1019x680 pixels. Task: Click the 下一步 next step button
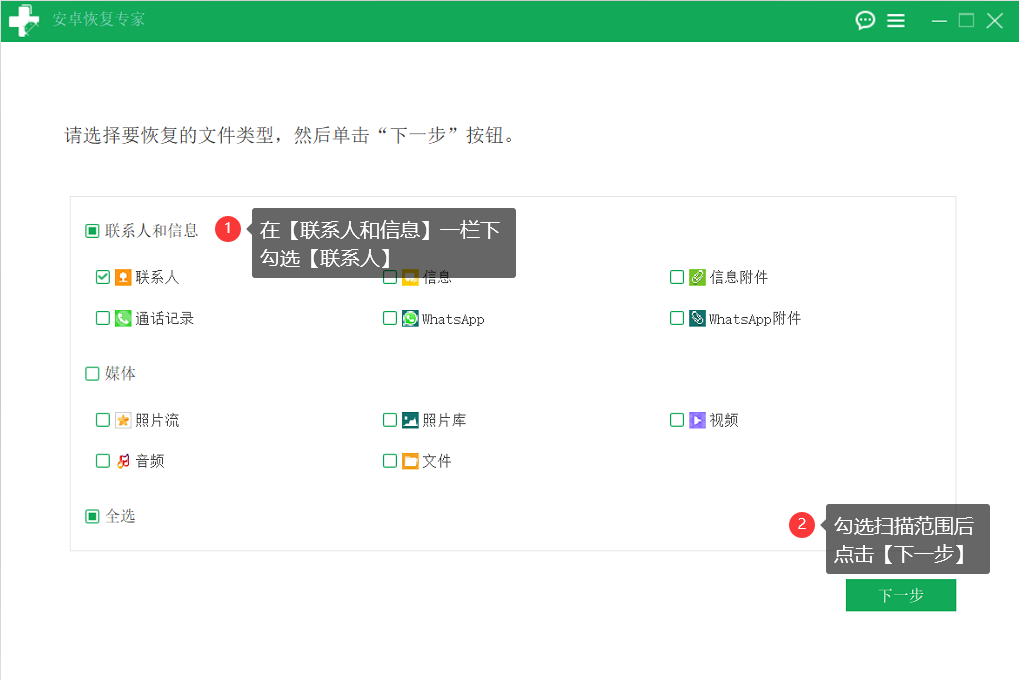899,594
